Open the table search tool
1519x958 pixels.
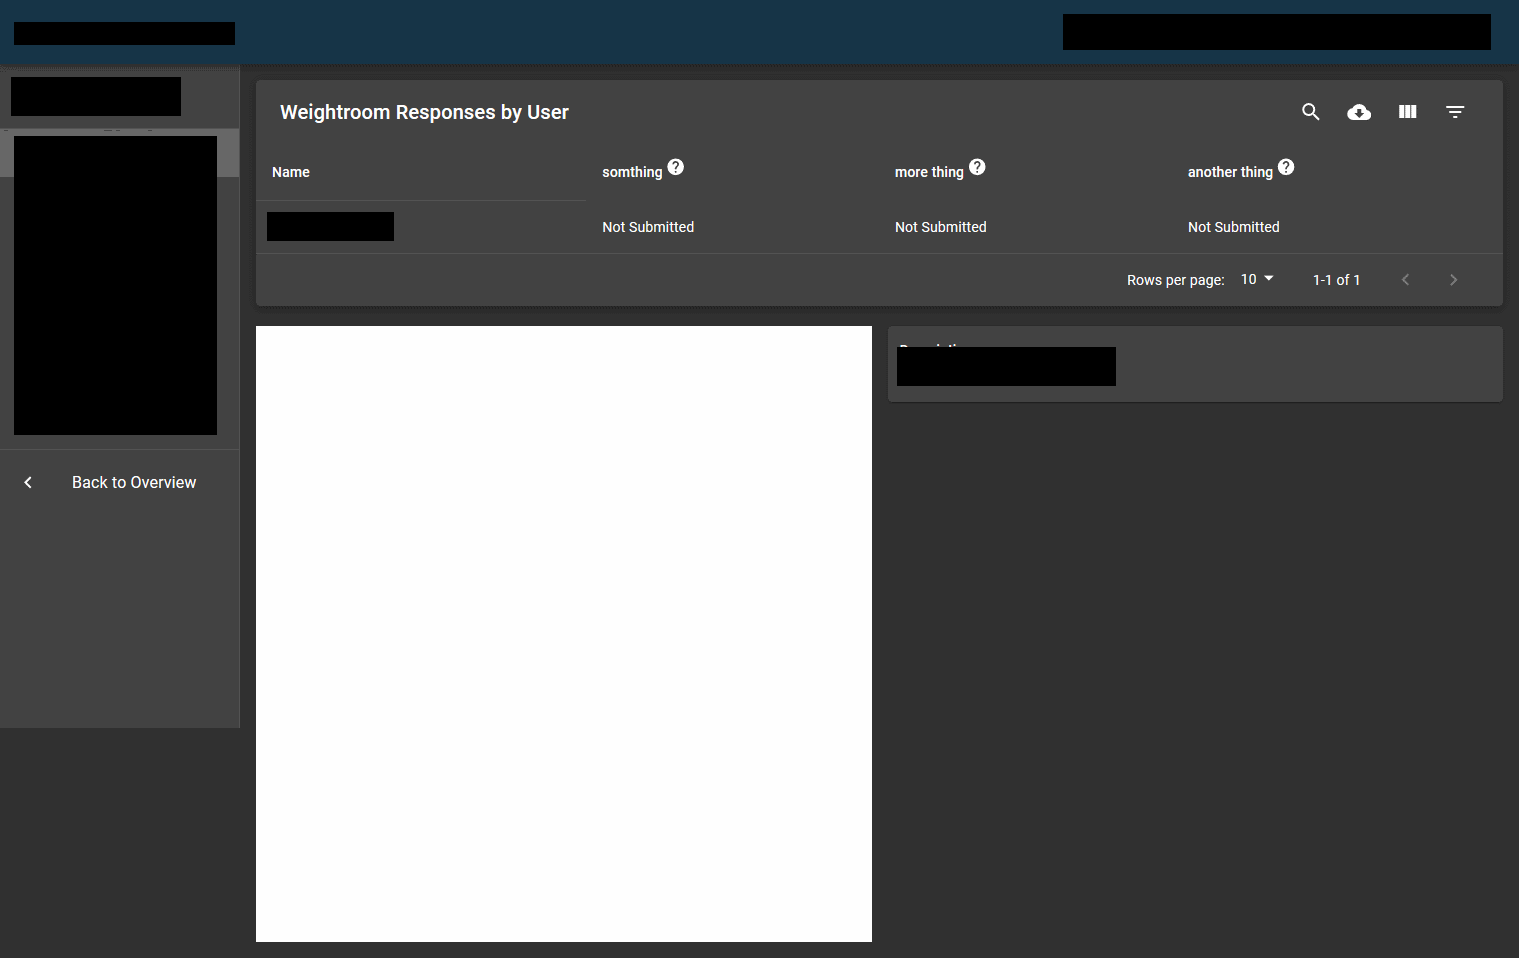pyautogui.click(x=1310, y=112)
